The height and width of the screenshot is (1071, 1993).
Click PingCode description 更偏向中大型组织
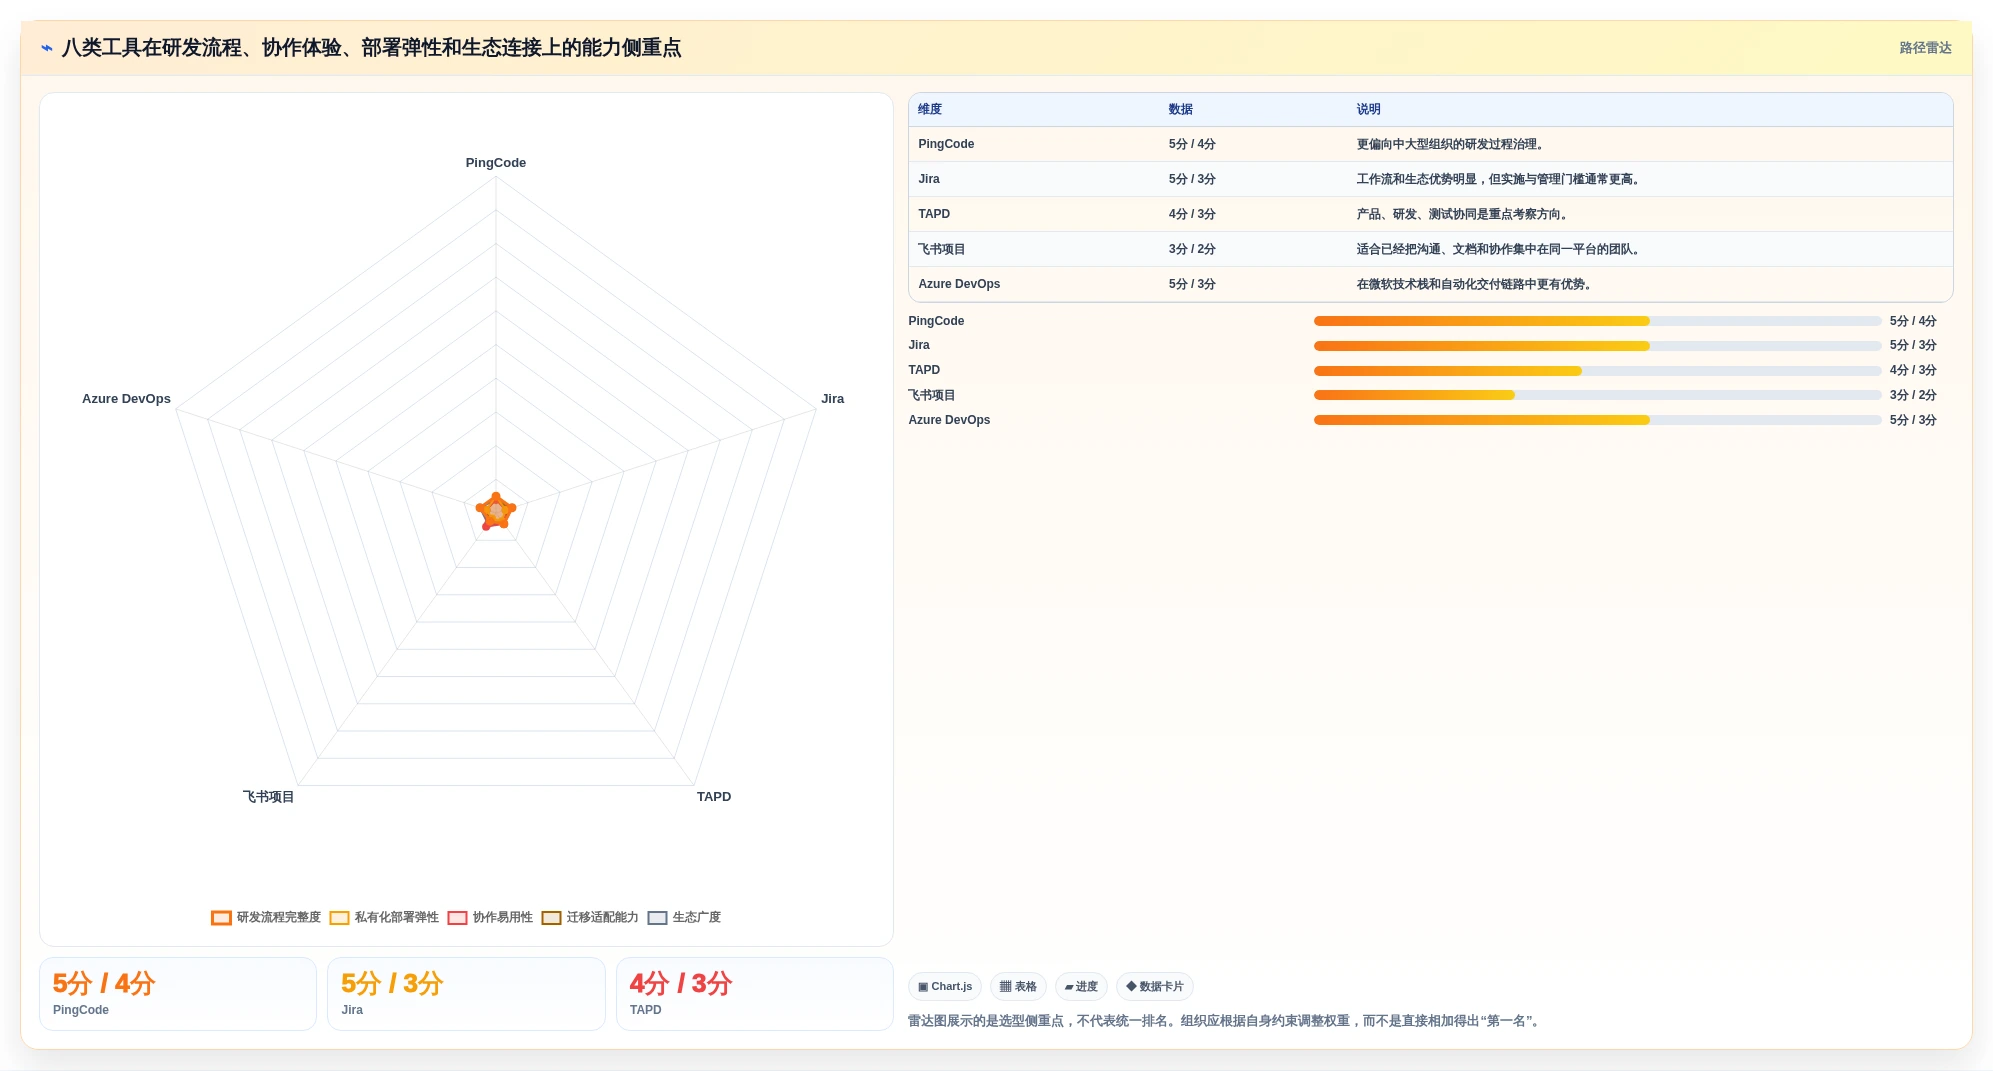[x=1452, y=144]
